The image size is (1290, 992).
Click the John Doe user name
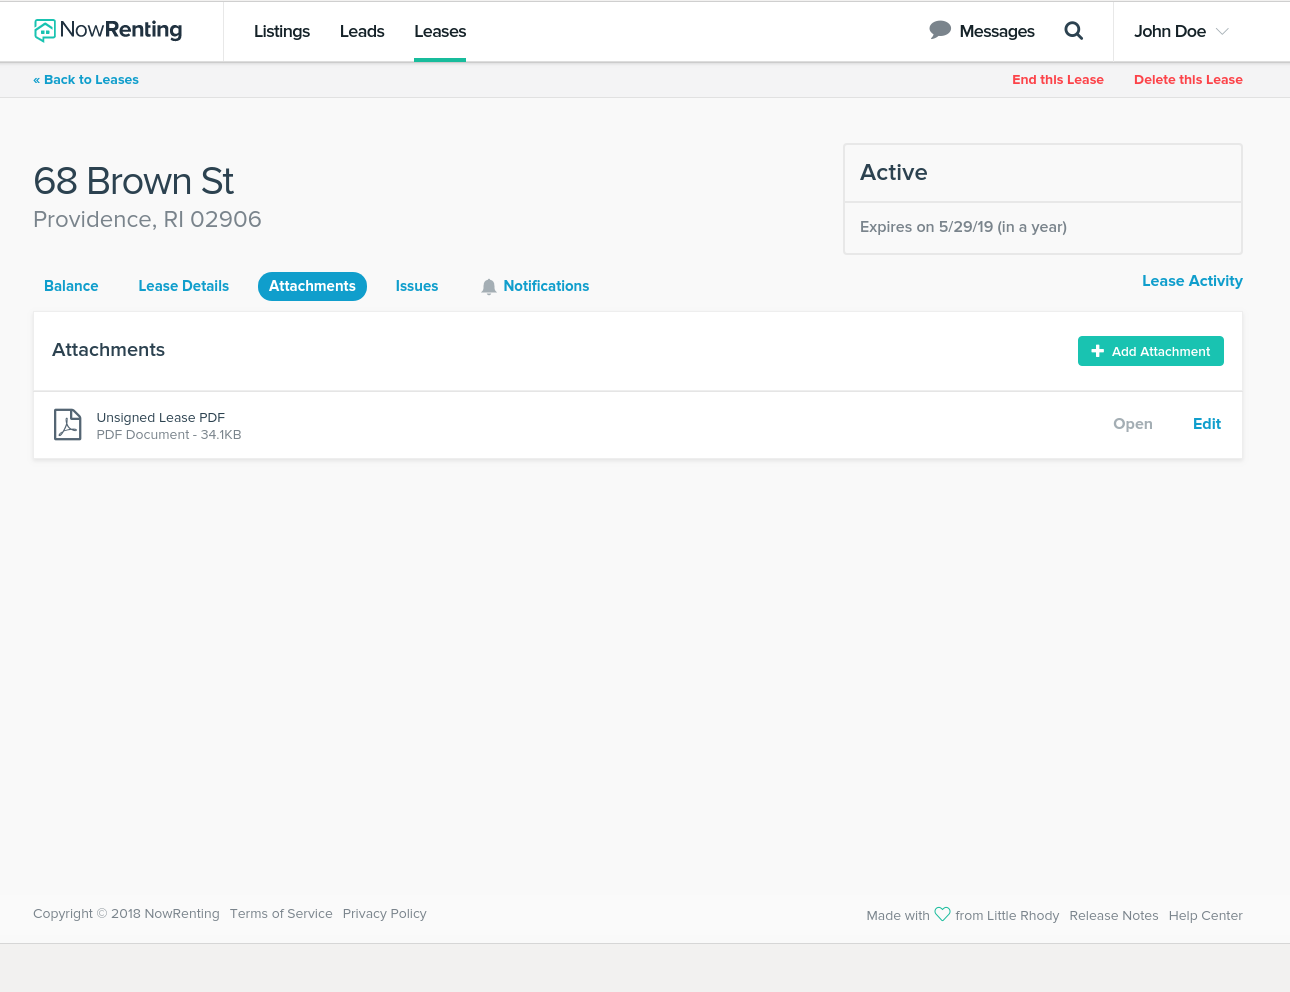(x=1170, y=31)
